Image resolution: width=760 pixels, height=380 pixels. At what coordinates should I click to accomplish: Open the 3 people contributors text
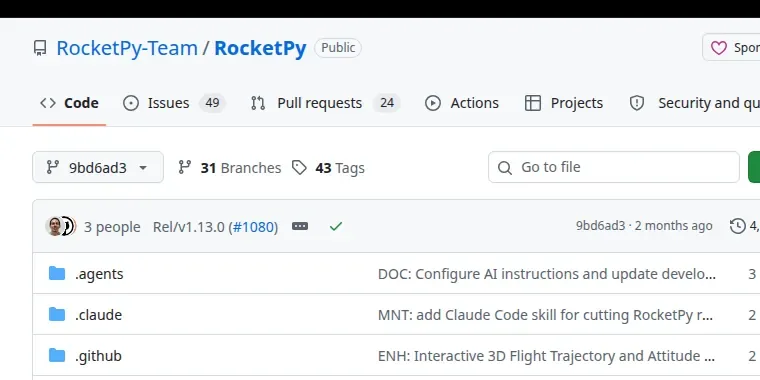(x=112, y=227)
